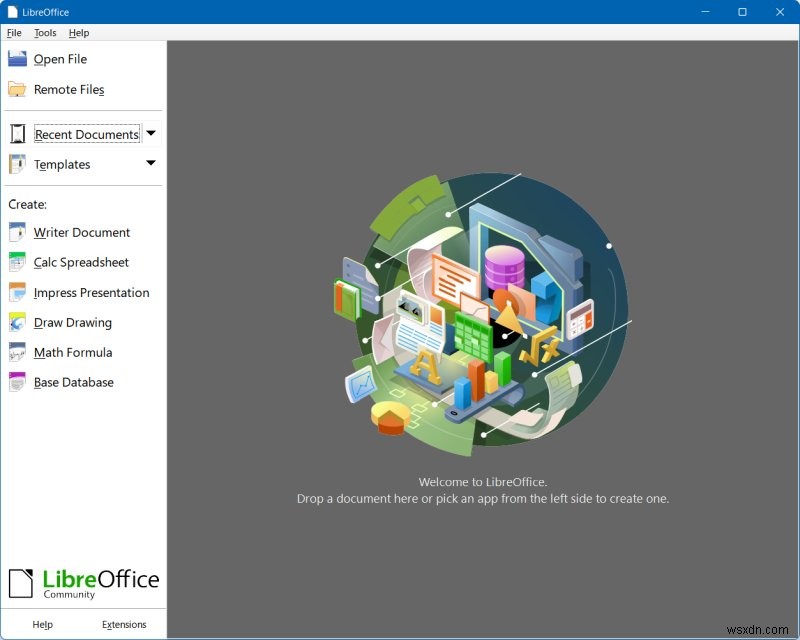Click the Recent Documents icon
This screenshot has height=640, width=800.
pos(17,132)
